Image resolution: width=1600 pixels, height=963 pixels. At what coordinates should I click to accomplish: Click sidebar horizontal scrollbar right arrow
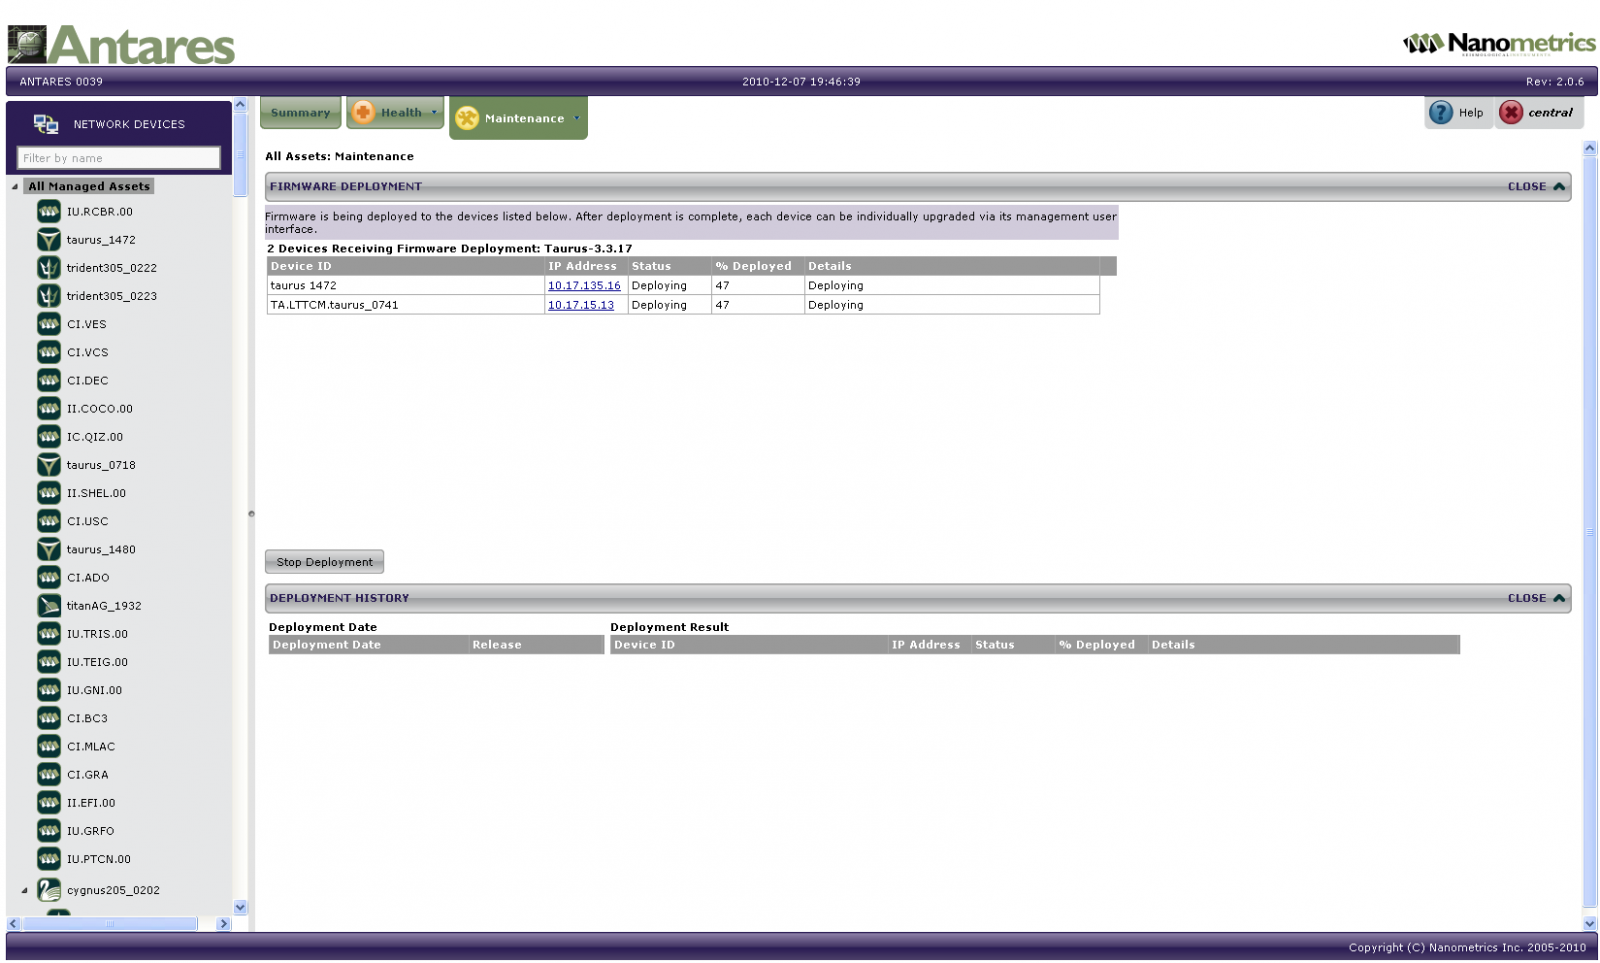coord(224,924)
